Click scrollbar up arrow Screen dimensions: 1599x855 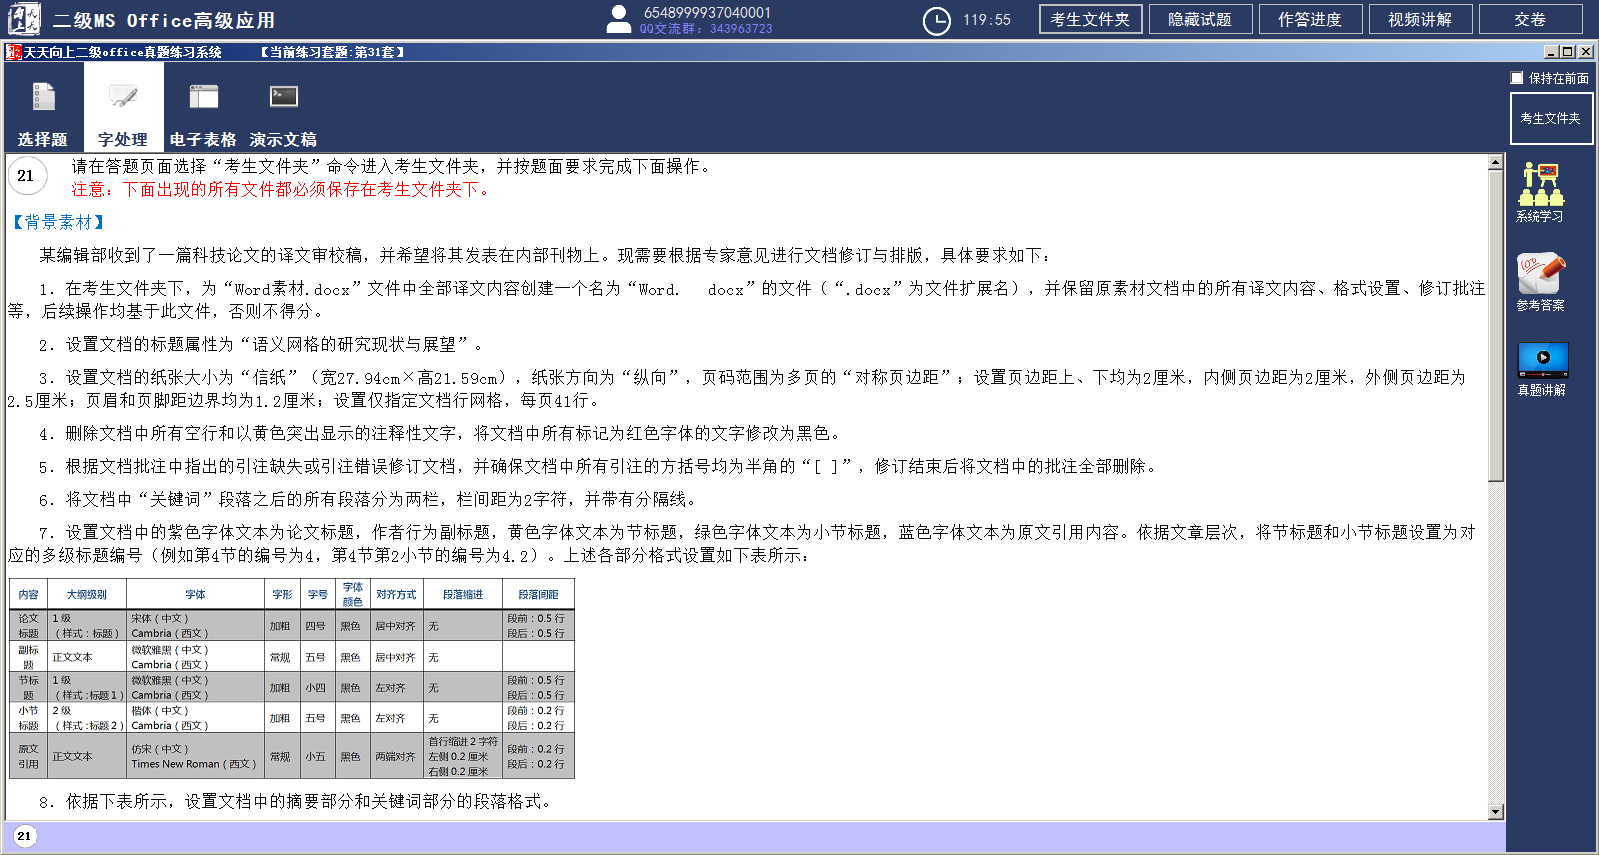[x=1496, y=162]
